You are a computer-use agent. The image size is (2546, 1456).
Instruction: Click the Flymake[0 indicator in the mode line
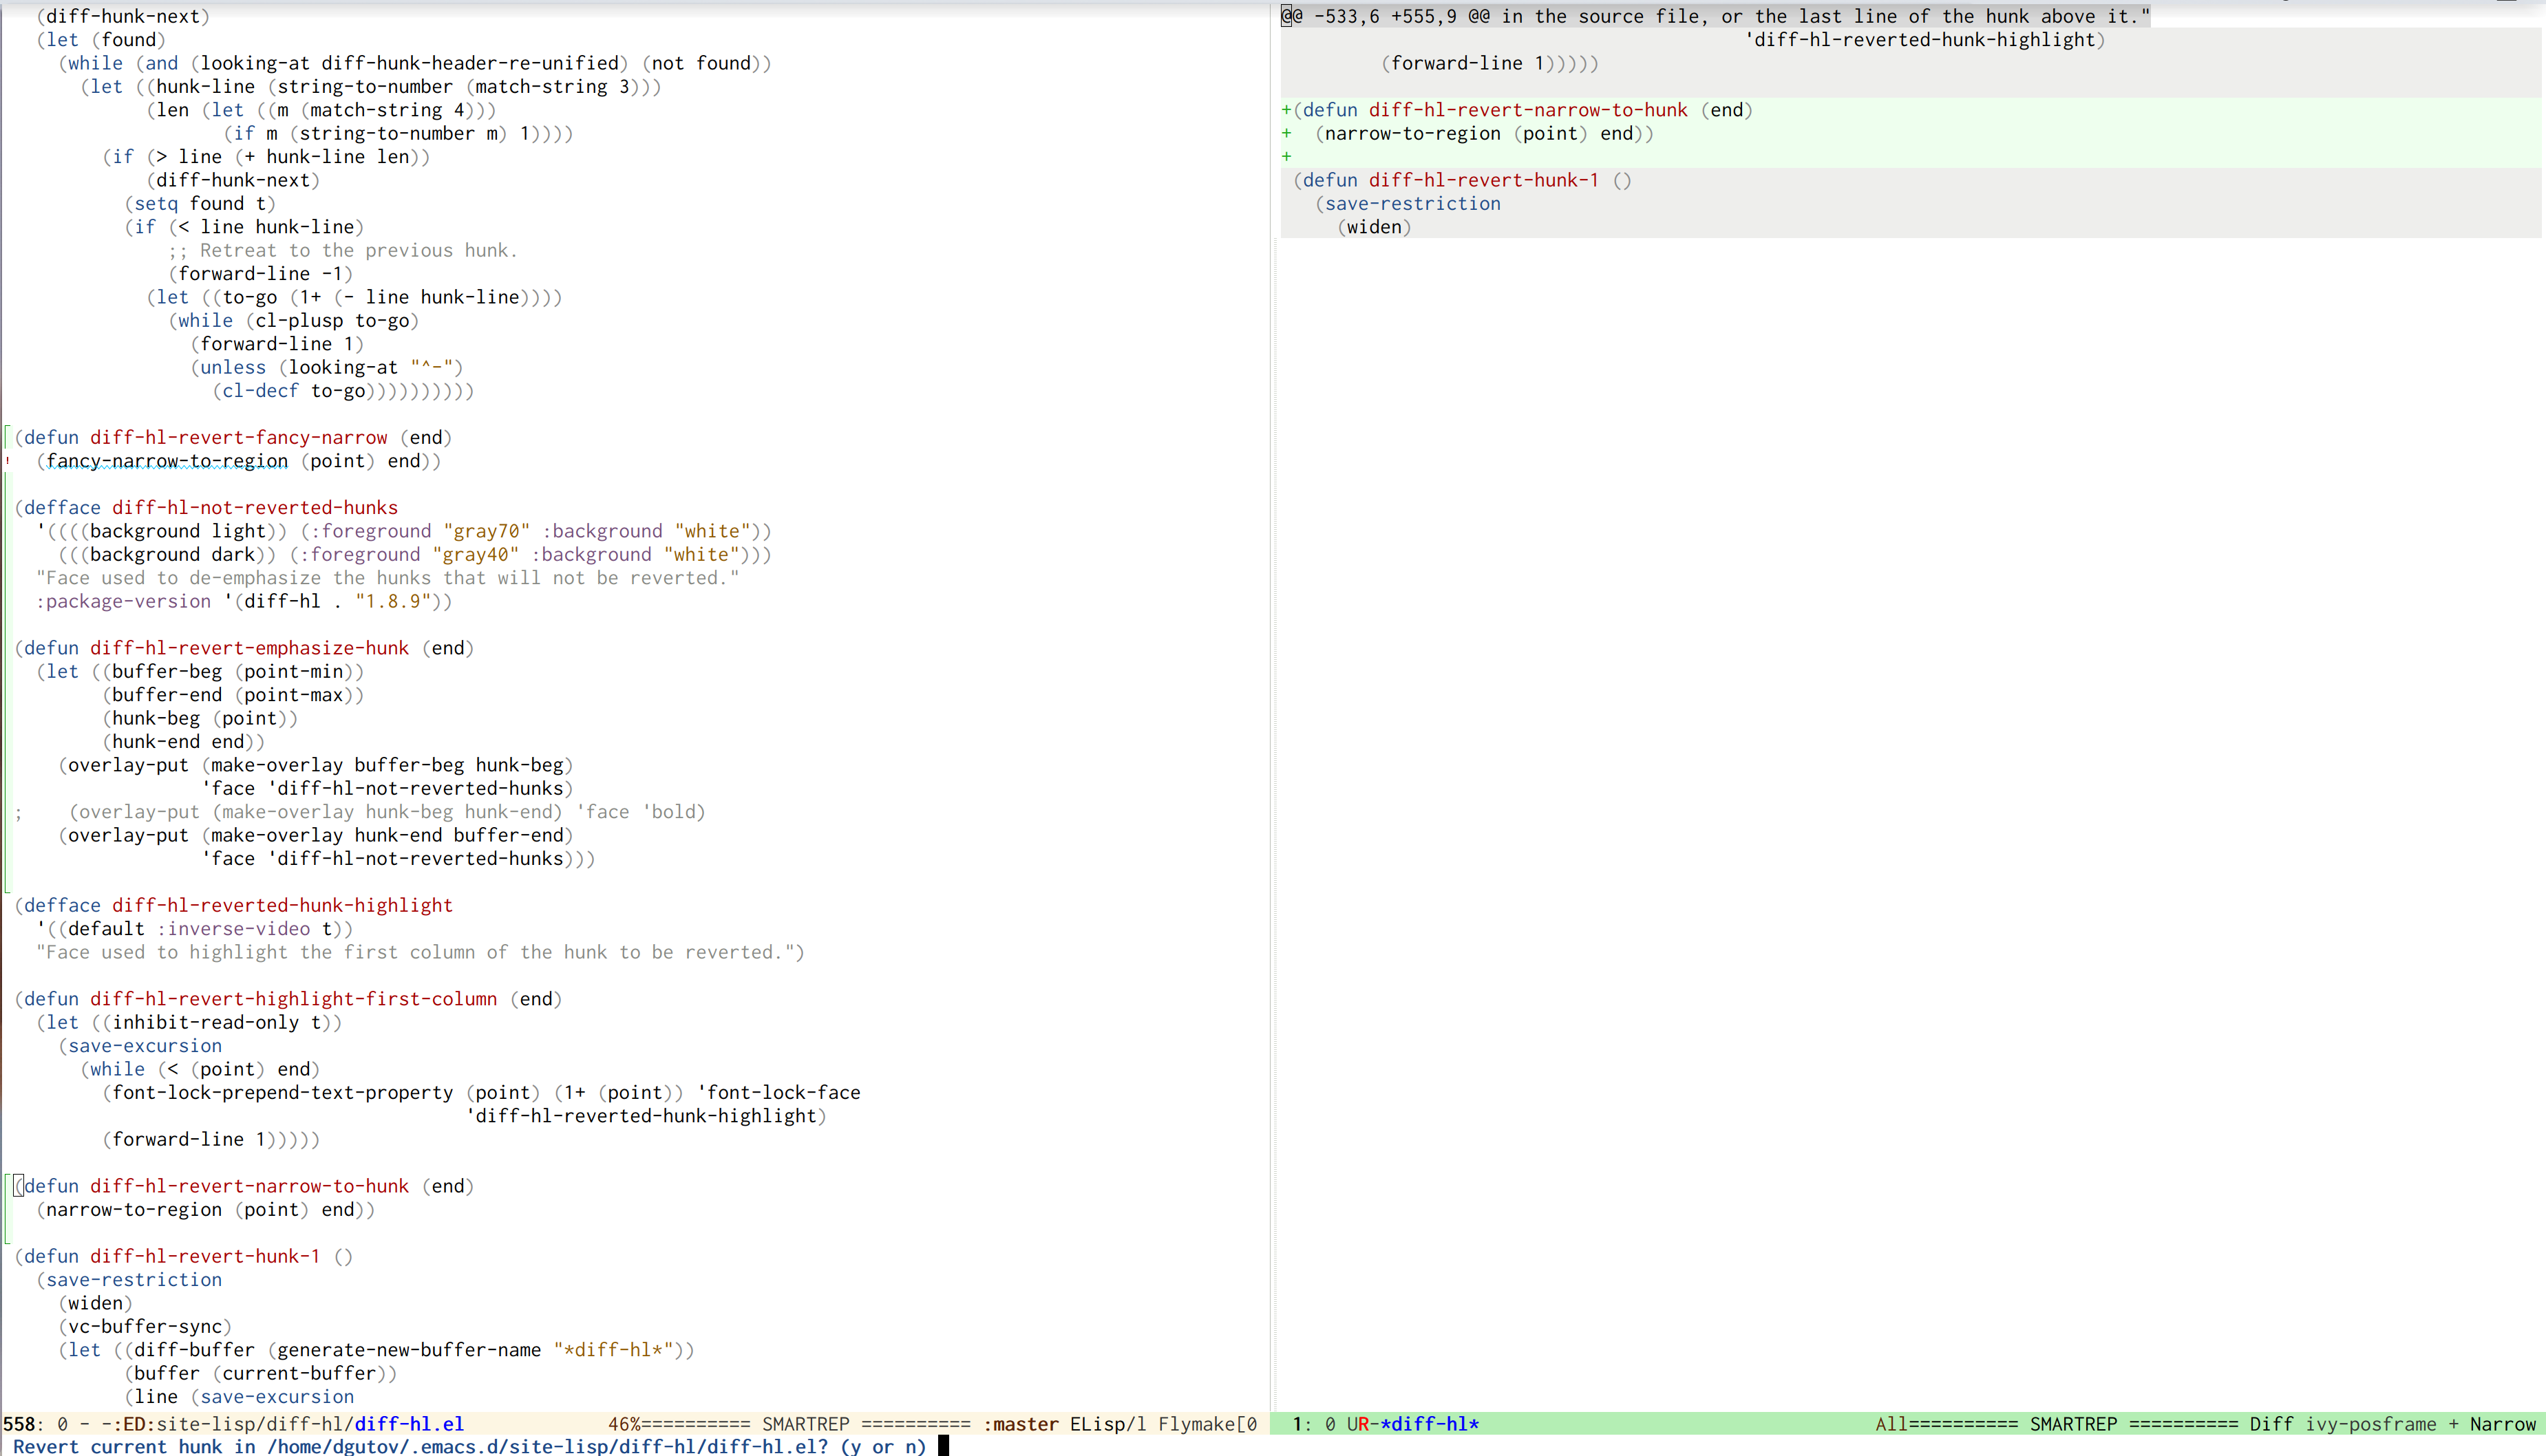1207,1424
